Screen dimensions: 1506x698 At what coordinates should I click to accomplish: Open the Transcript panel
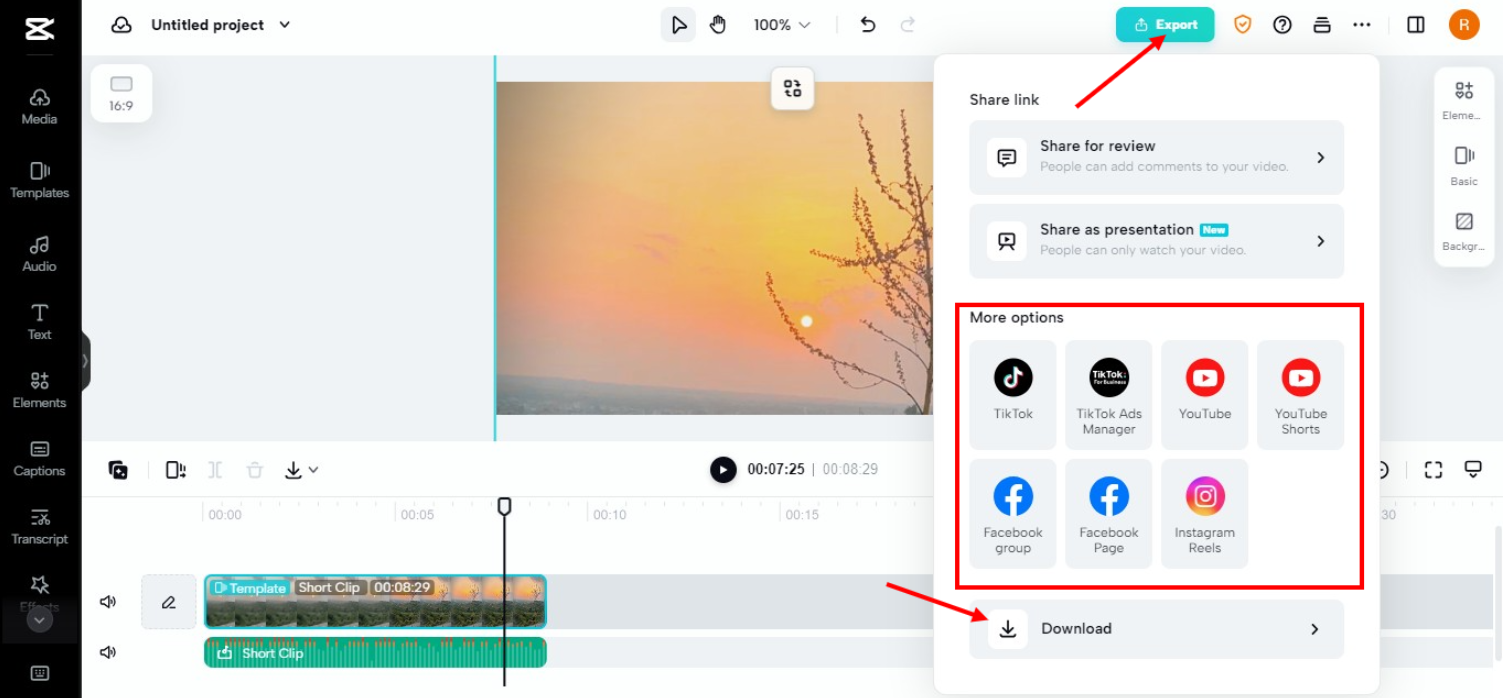click(39, 526)
